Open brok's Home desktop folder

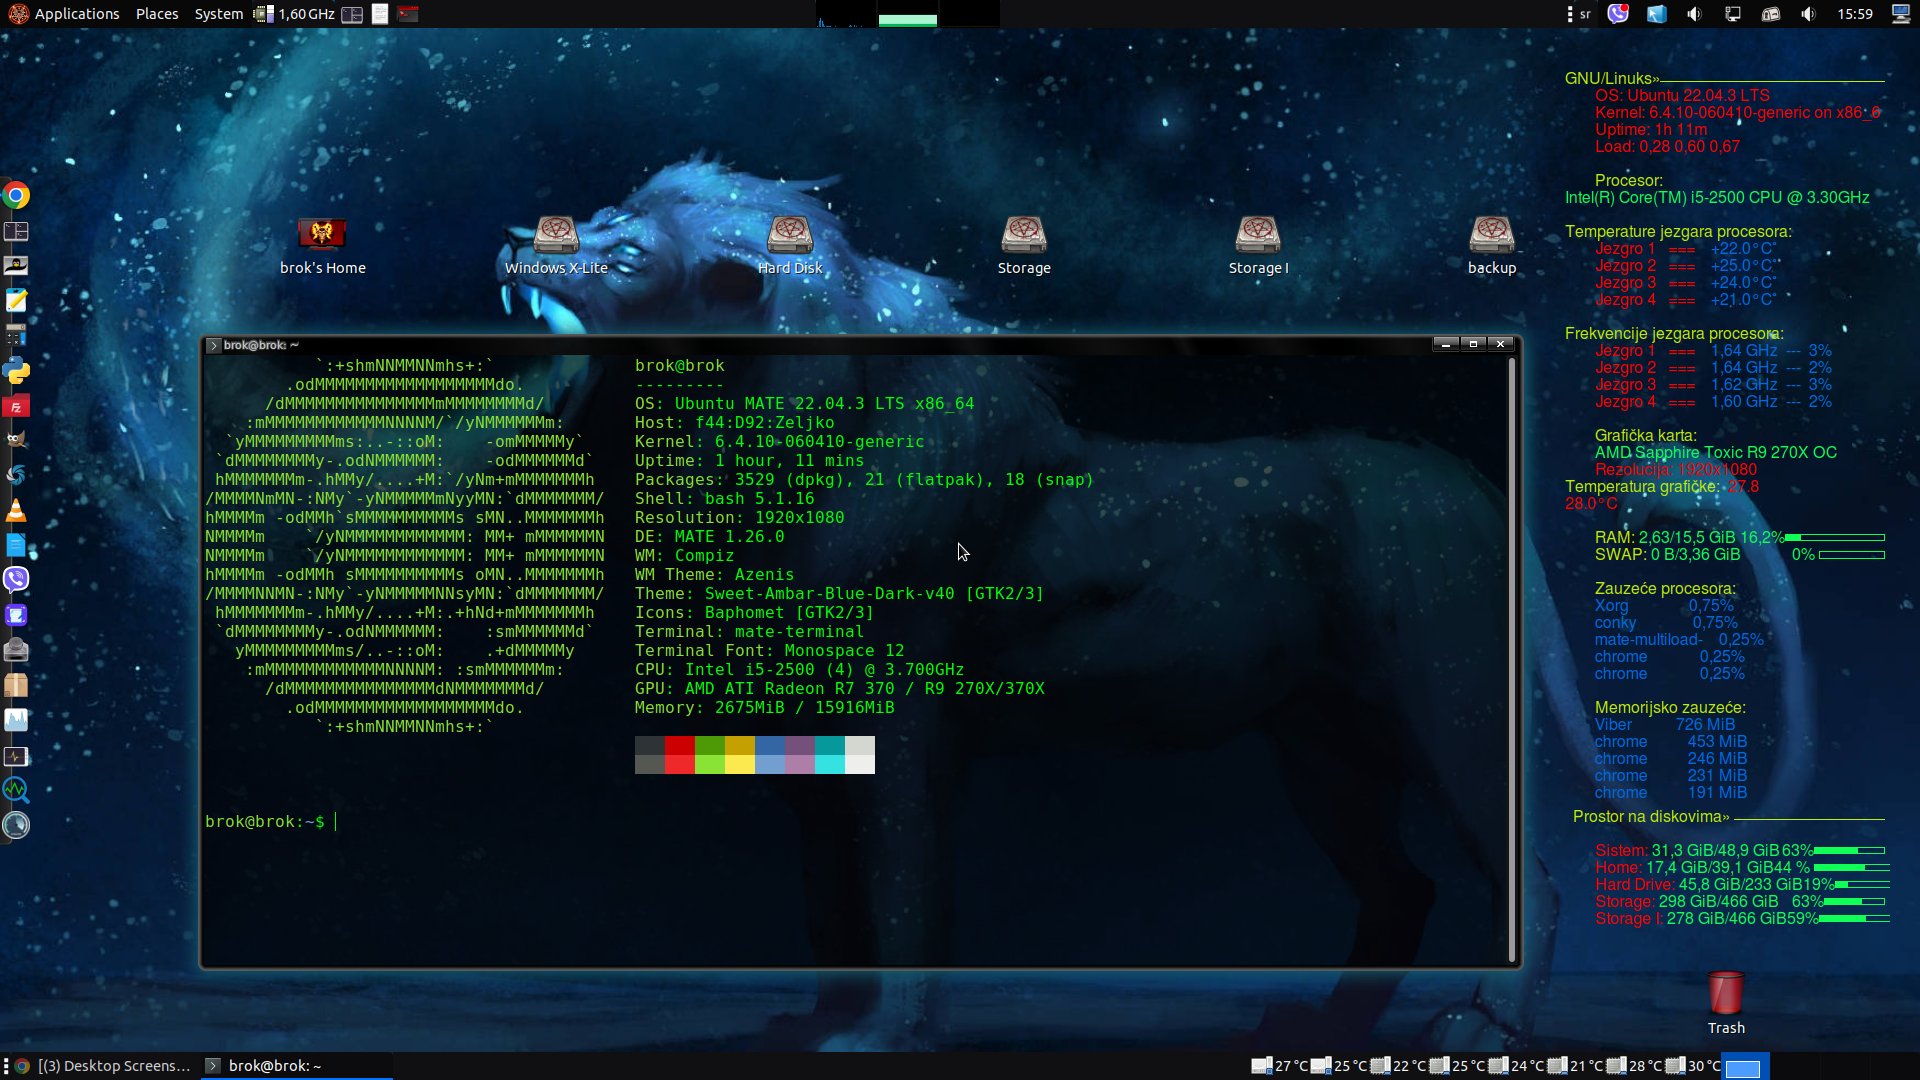pos(322,236)
